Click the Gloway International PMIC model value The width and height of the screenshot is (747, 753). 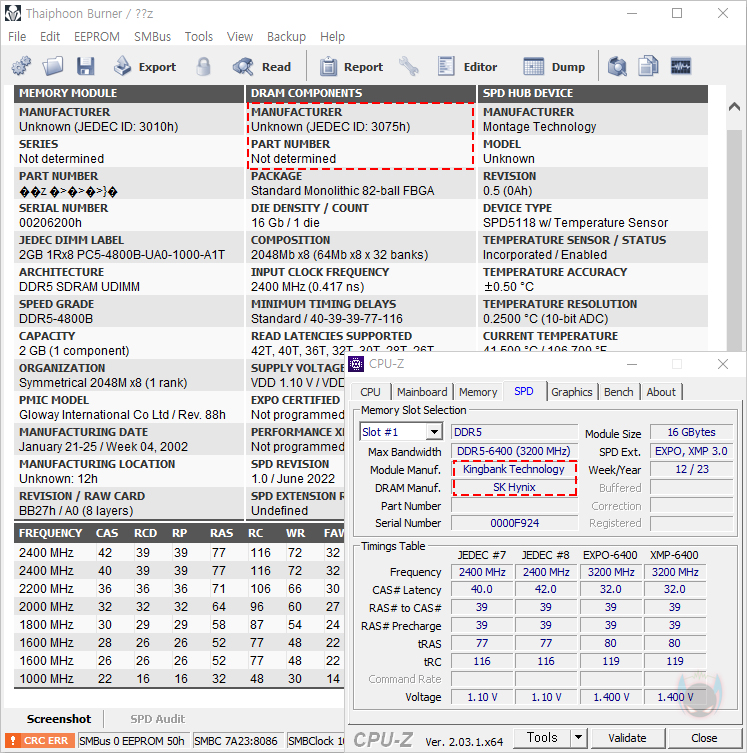(x=122, y=414)
